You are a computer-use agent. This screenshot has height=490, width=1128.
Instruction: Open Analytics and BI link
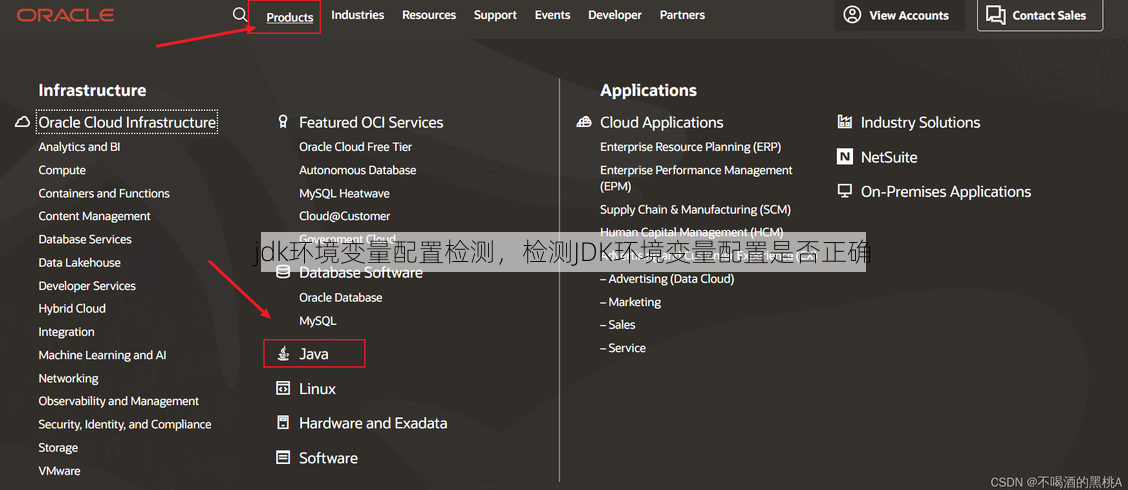(79, 147)
